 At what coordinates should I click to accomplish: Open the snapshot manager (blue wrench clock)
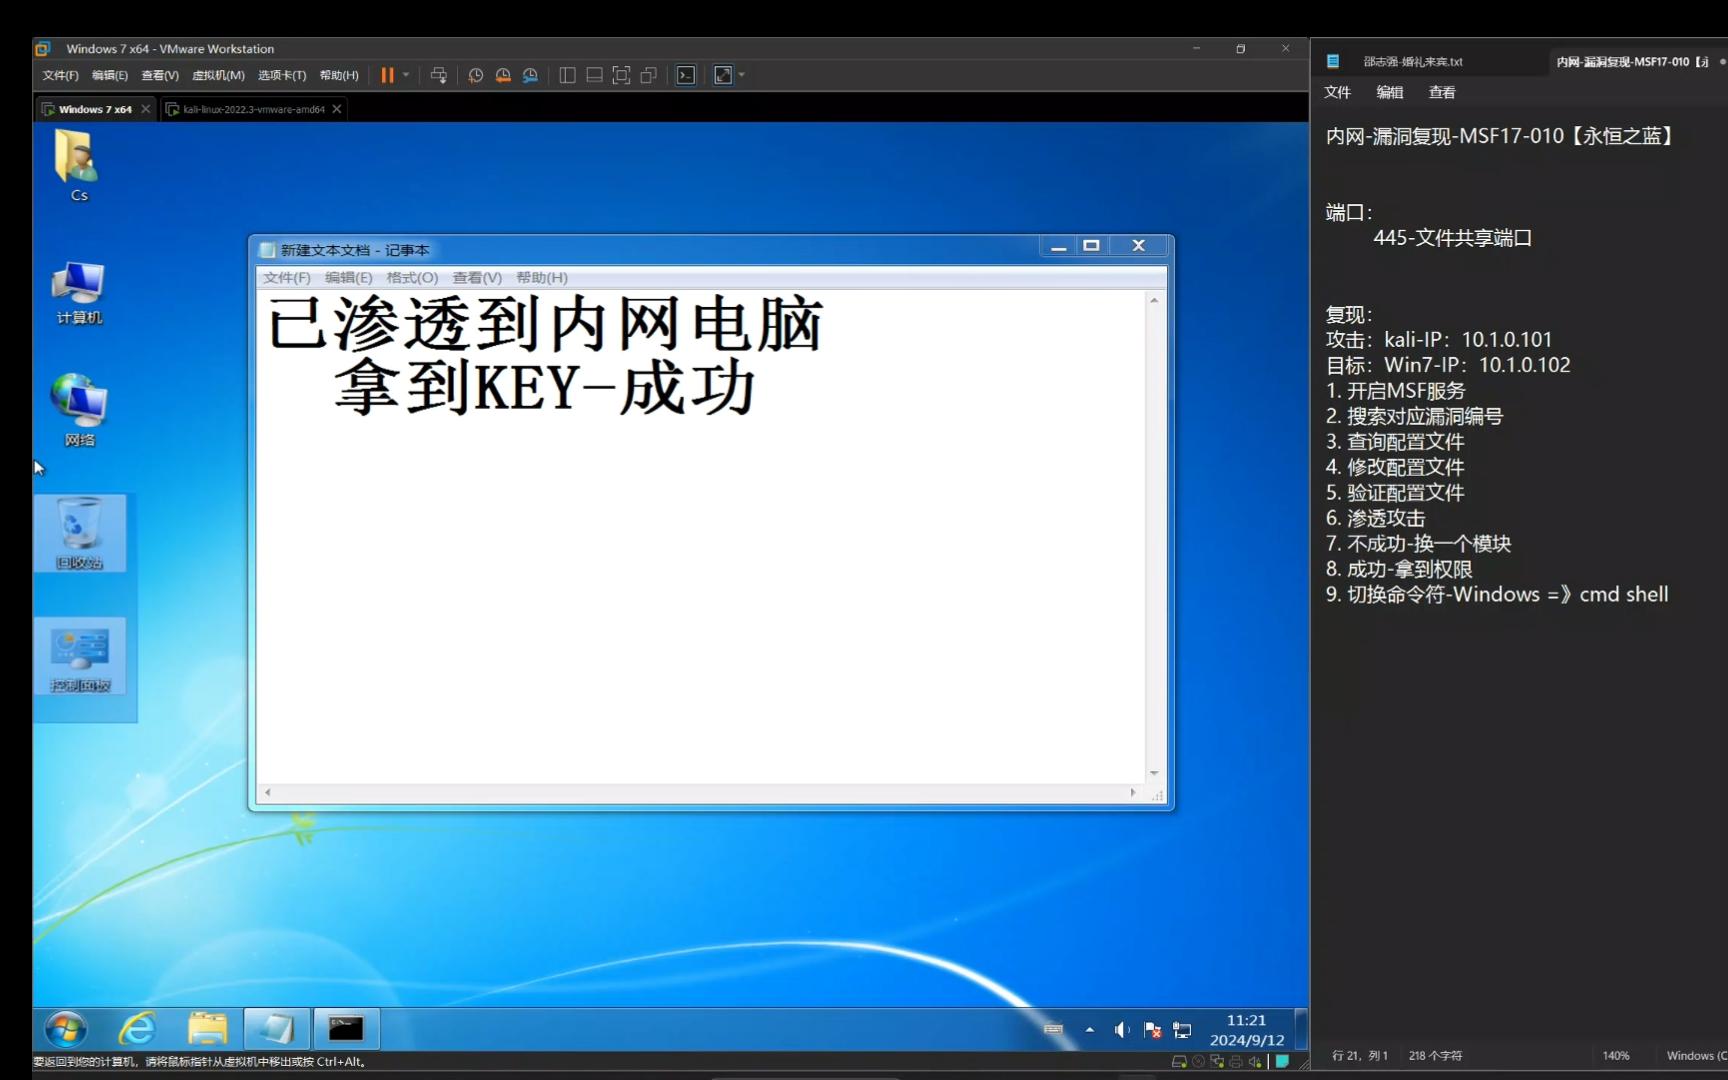(x=530, y=75)
